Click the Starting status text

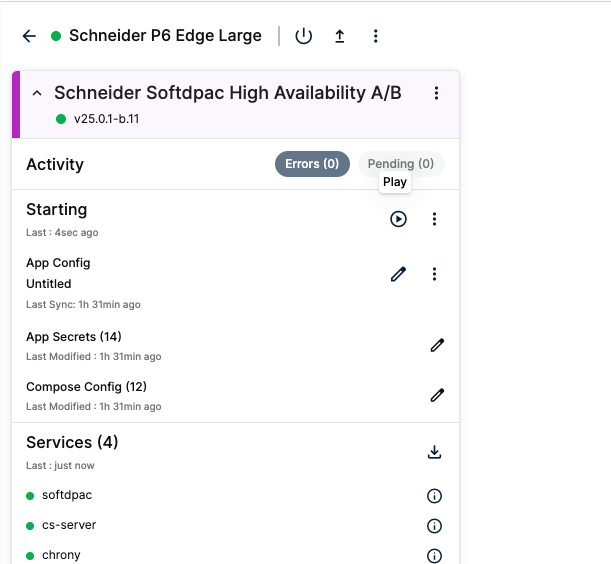[57, 210]
